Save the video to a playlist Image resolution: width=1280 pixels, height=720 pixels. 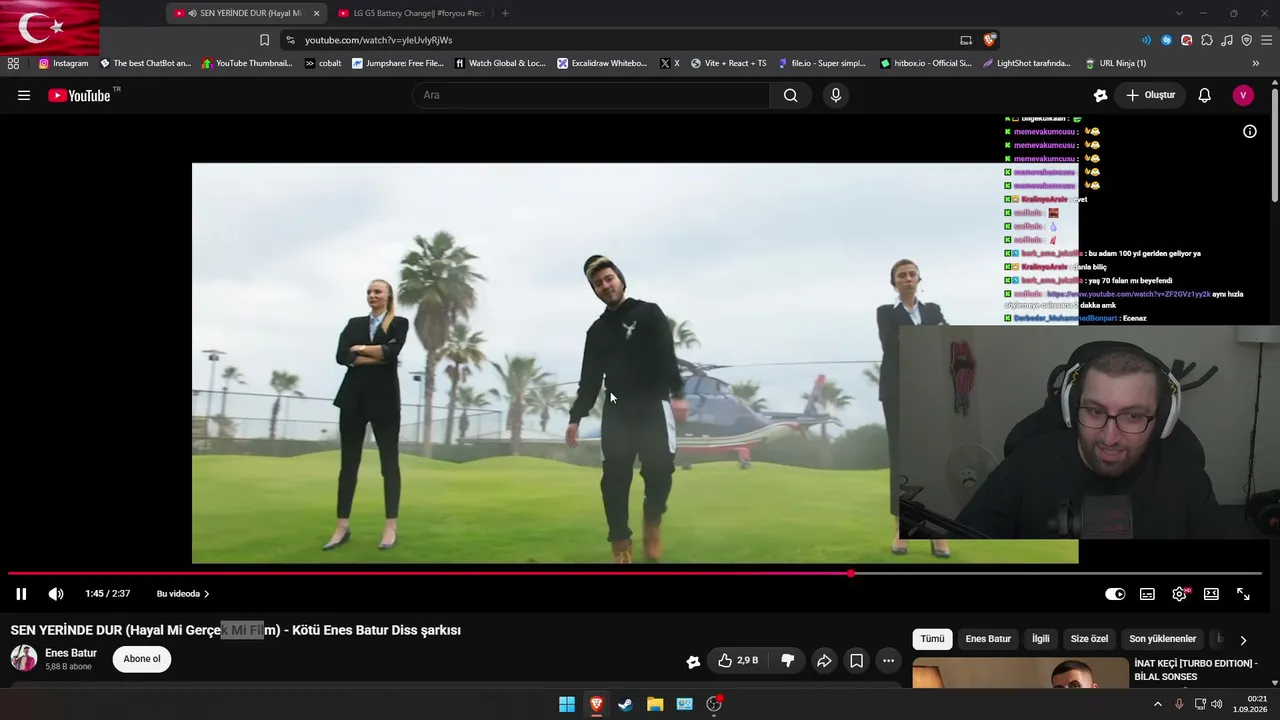tap(857, 661)
